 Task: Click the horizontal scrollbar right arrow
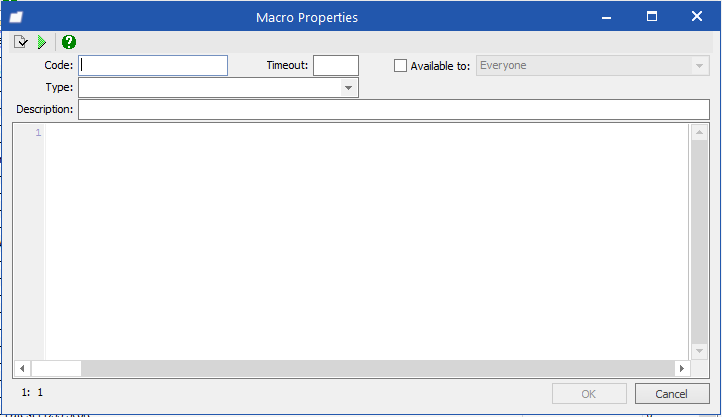682,368
